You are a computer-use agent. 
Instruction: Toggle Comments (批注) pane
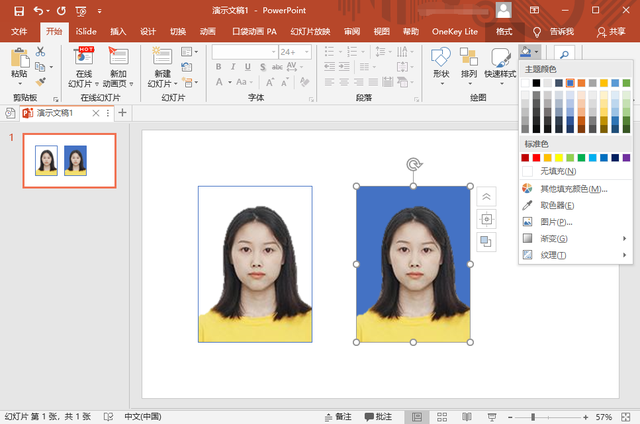[x=378, y=417]
